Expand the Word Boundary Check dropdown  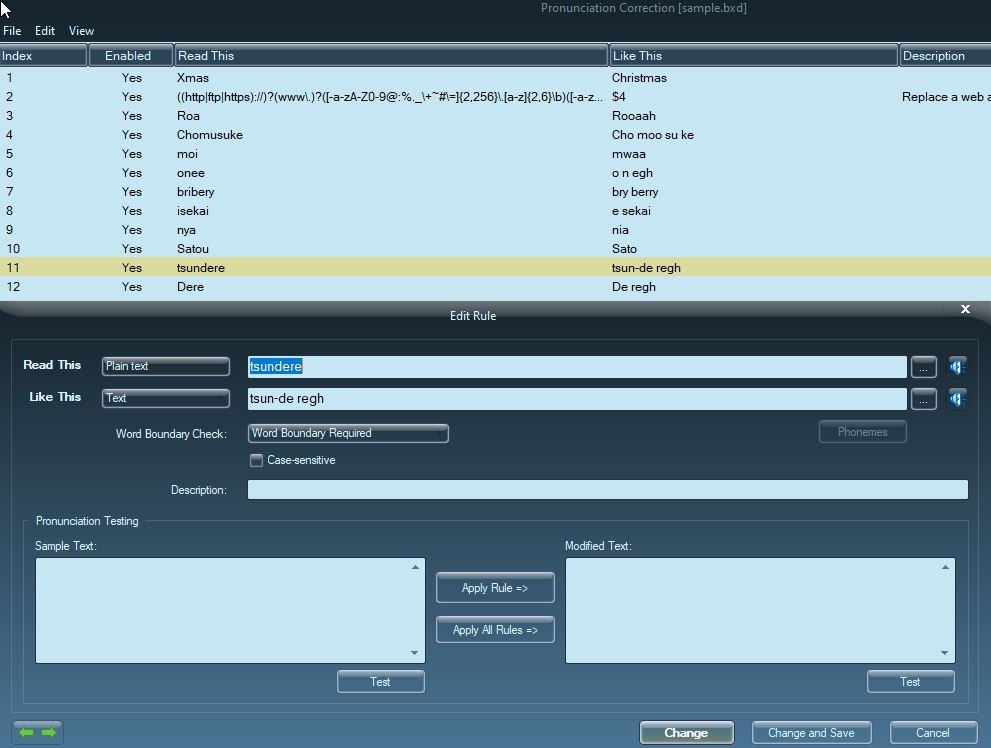tap(348, 433)
